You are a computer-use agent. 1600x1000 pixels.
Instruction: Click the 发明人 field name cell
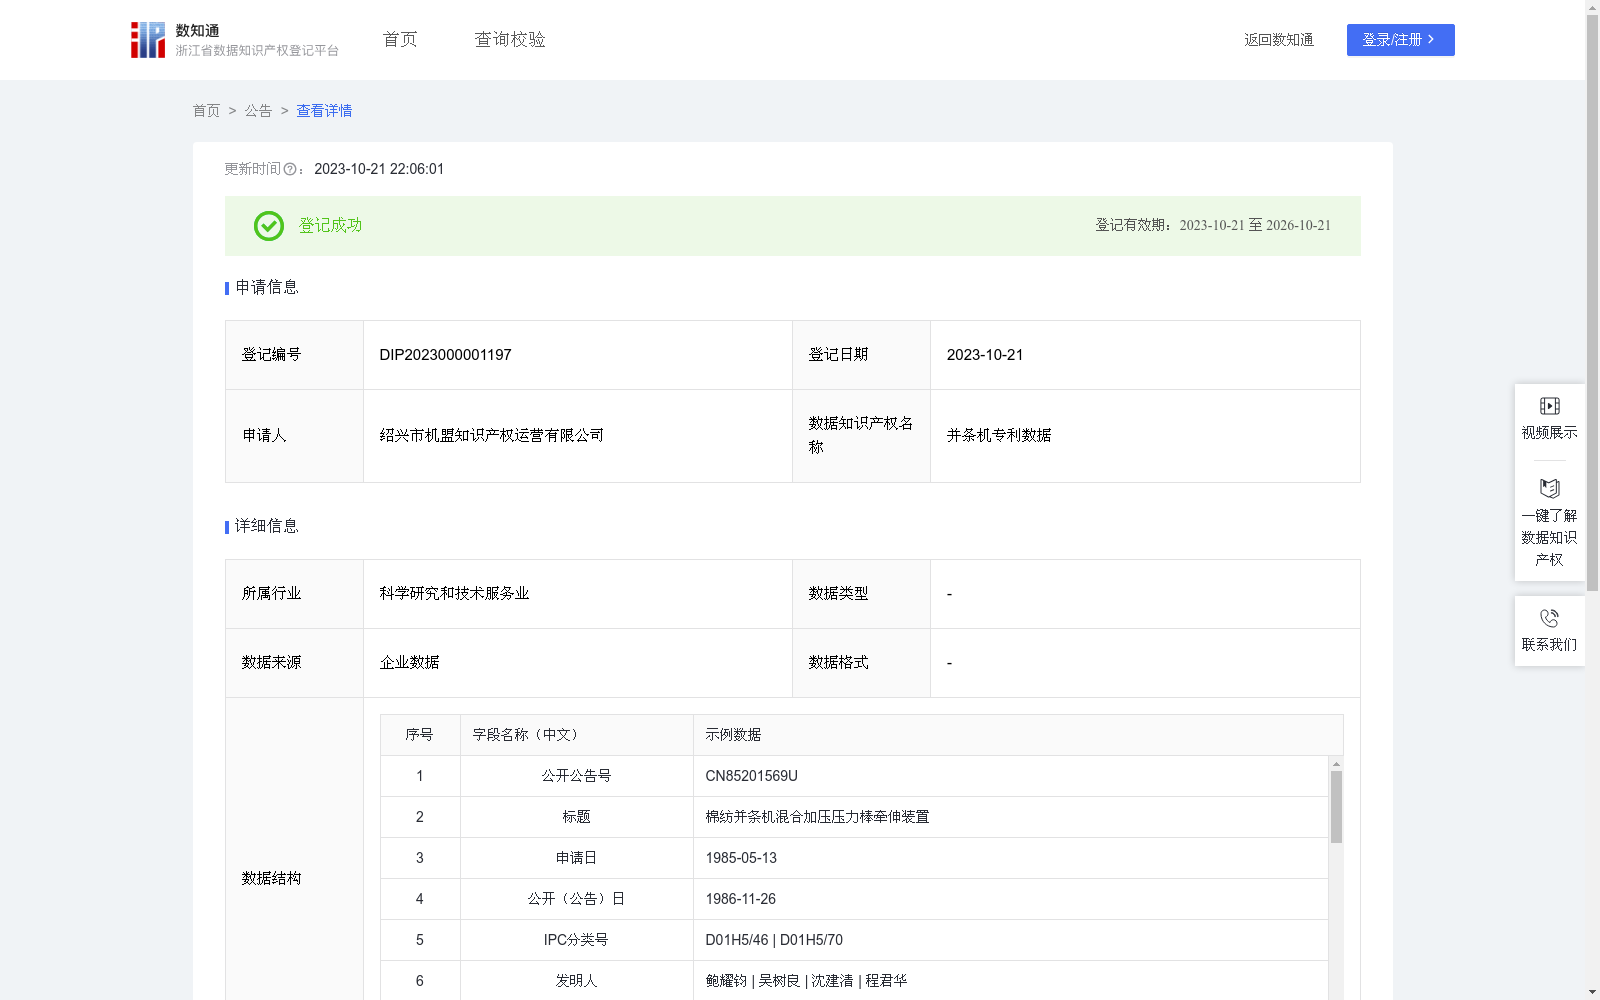click(577, 981)
